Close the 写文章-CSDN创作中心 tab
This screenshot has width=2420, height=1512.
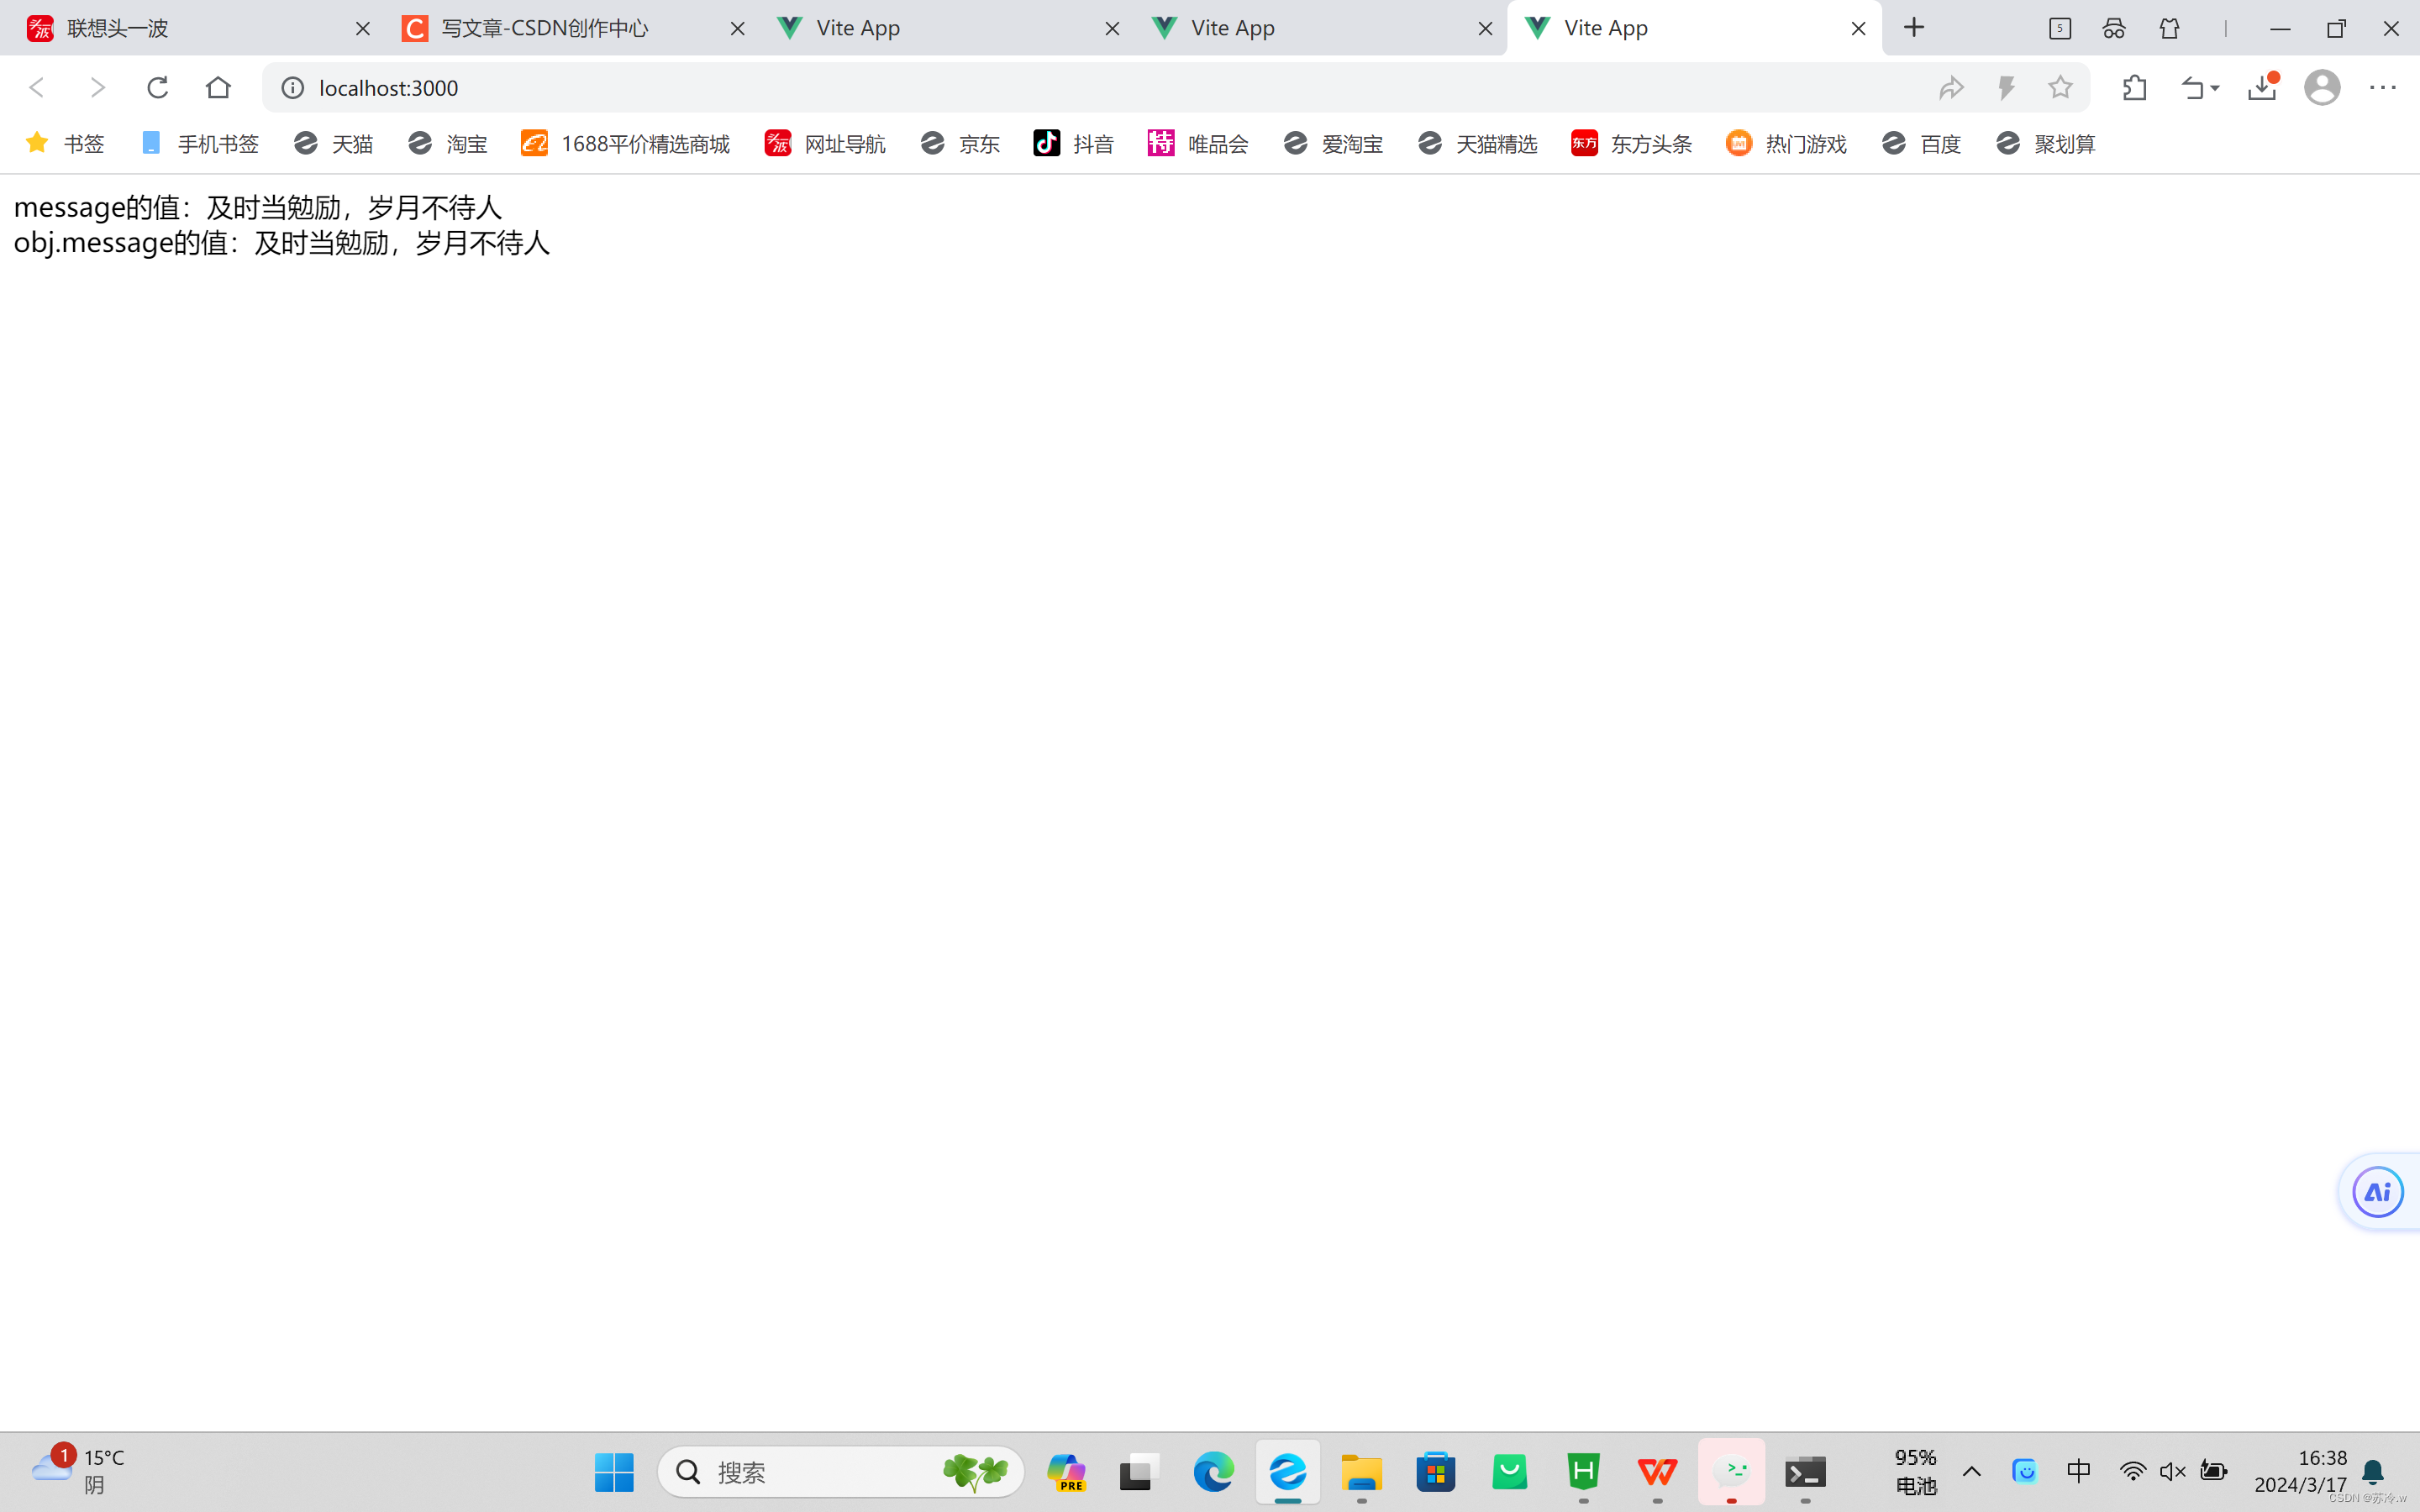click(738, 29)
